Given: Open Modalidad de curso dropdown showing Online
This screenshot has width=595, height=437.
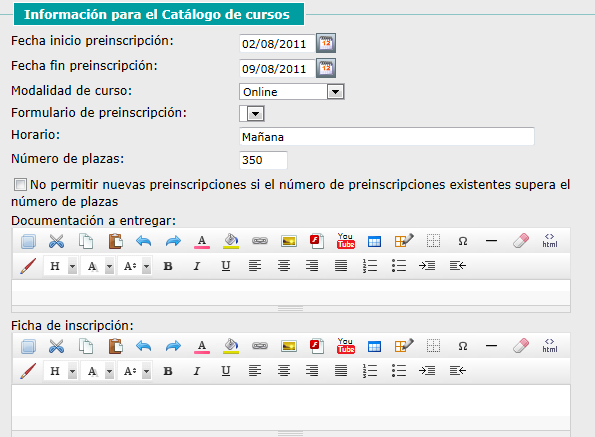Looking at the screenshot, I should tap(291, 92).
